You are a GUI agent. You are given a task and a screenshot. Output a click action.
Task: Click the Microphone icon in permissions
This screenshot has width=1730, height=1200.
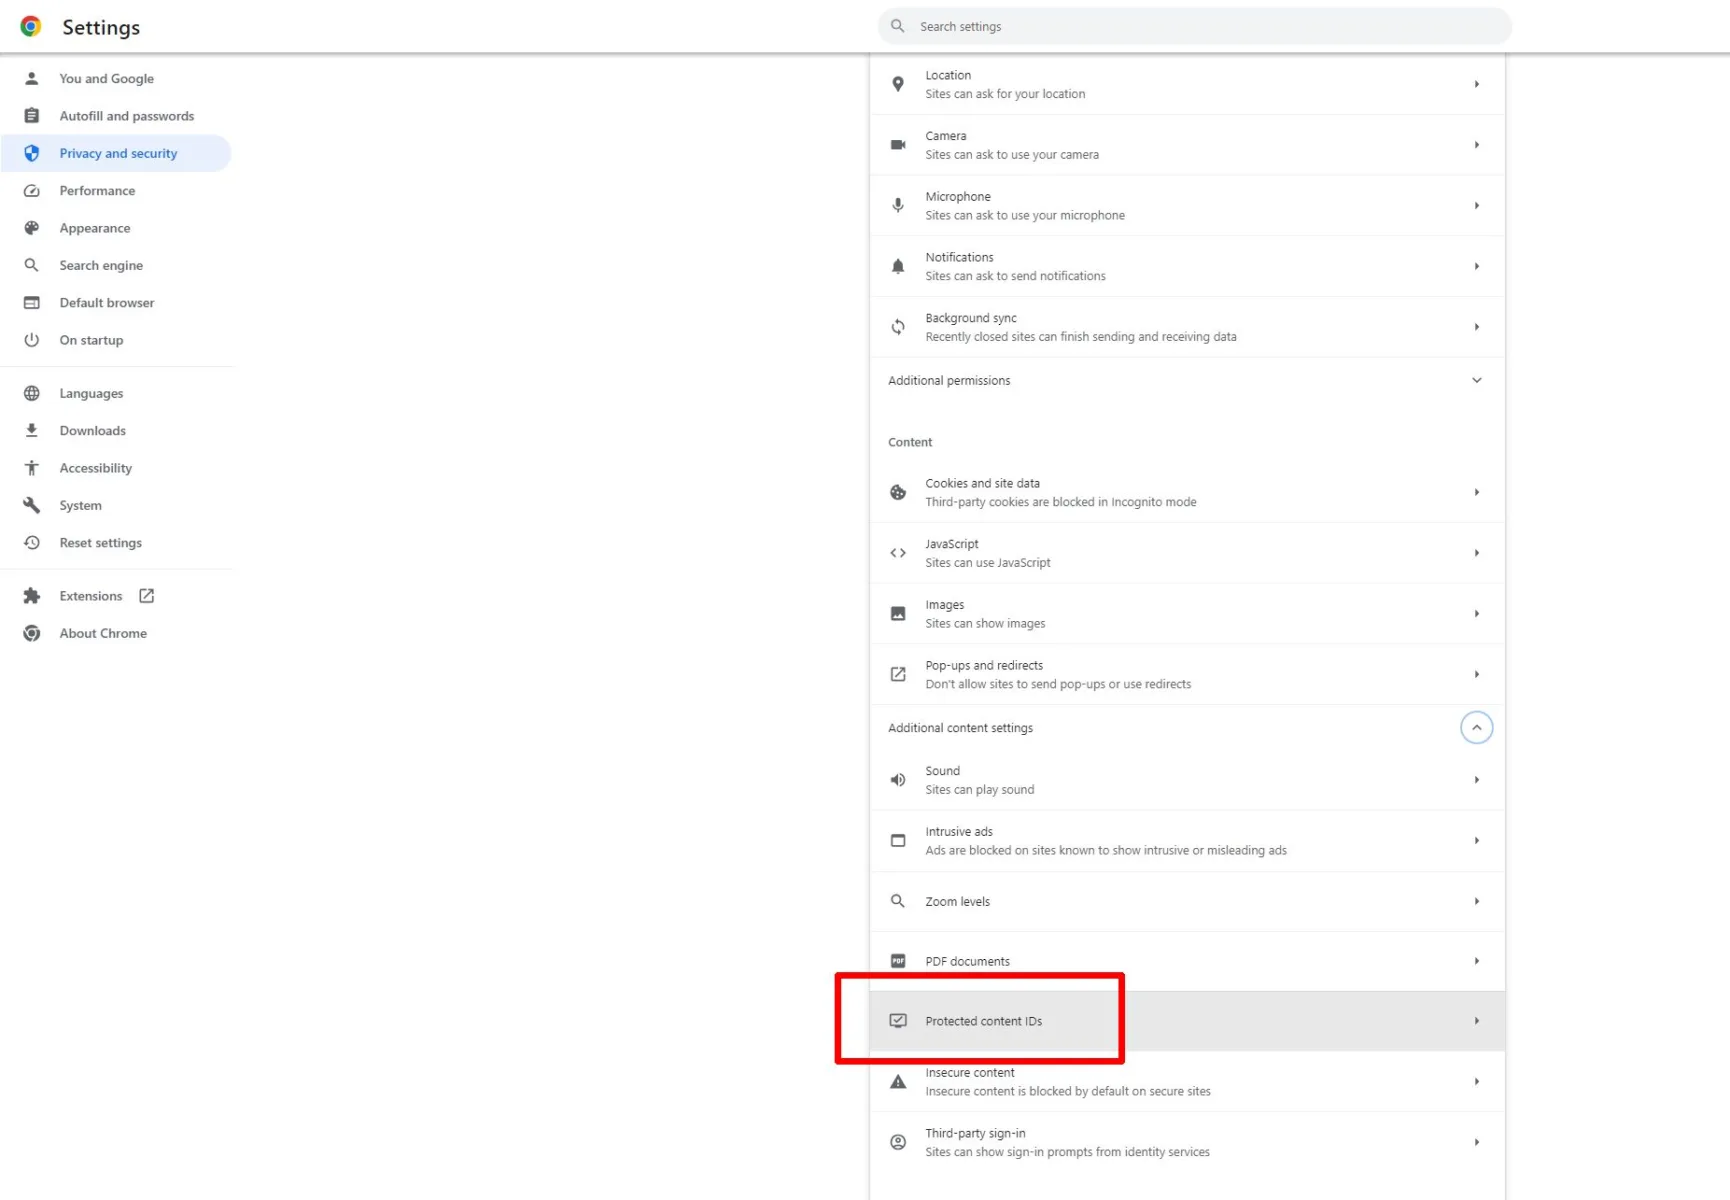coord(898,206)
